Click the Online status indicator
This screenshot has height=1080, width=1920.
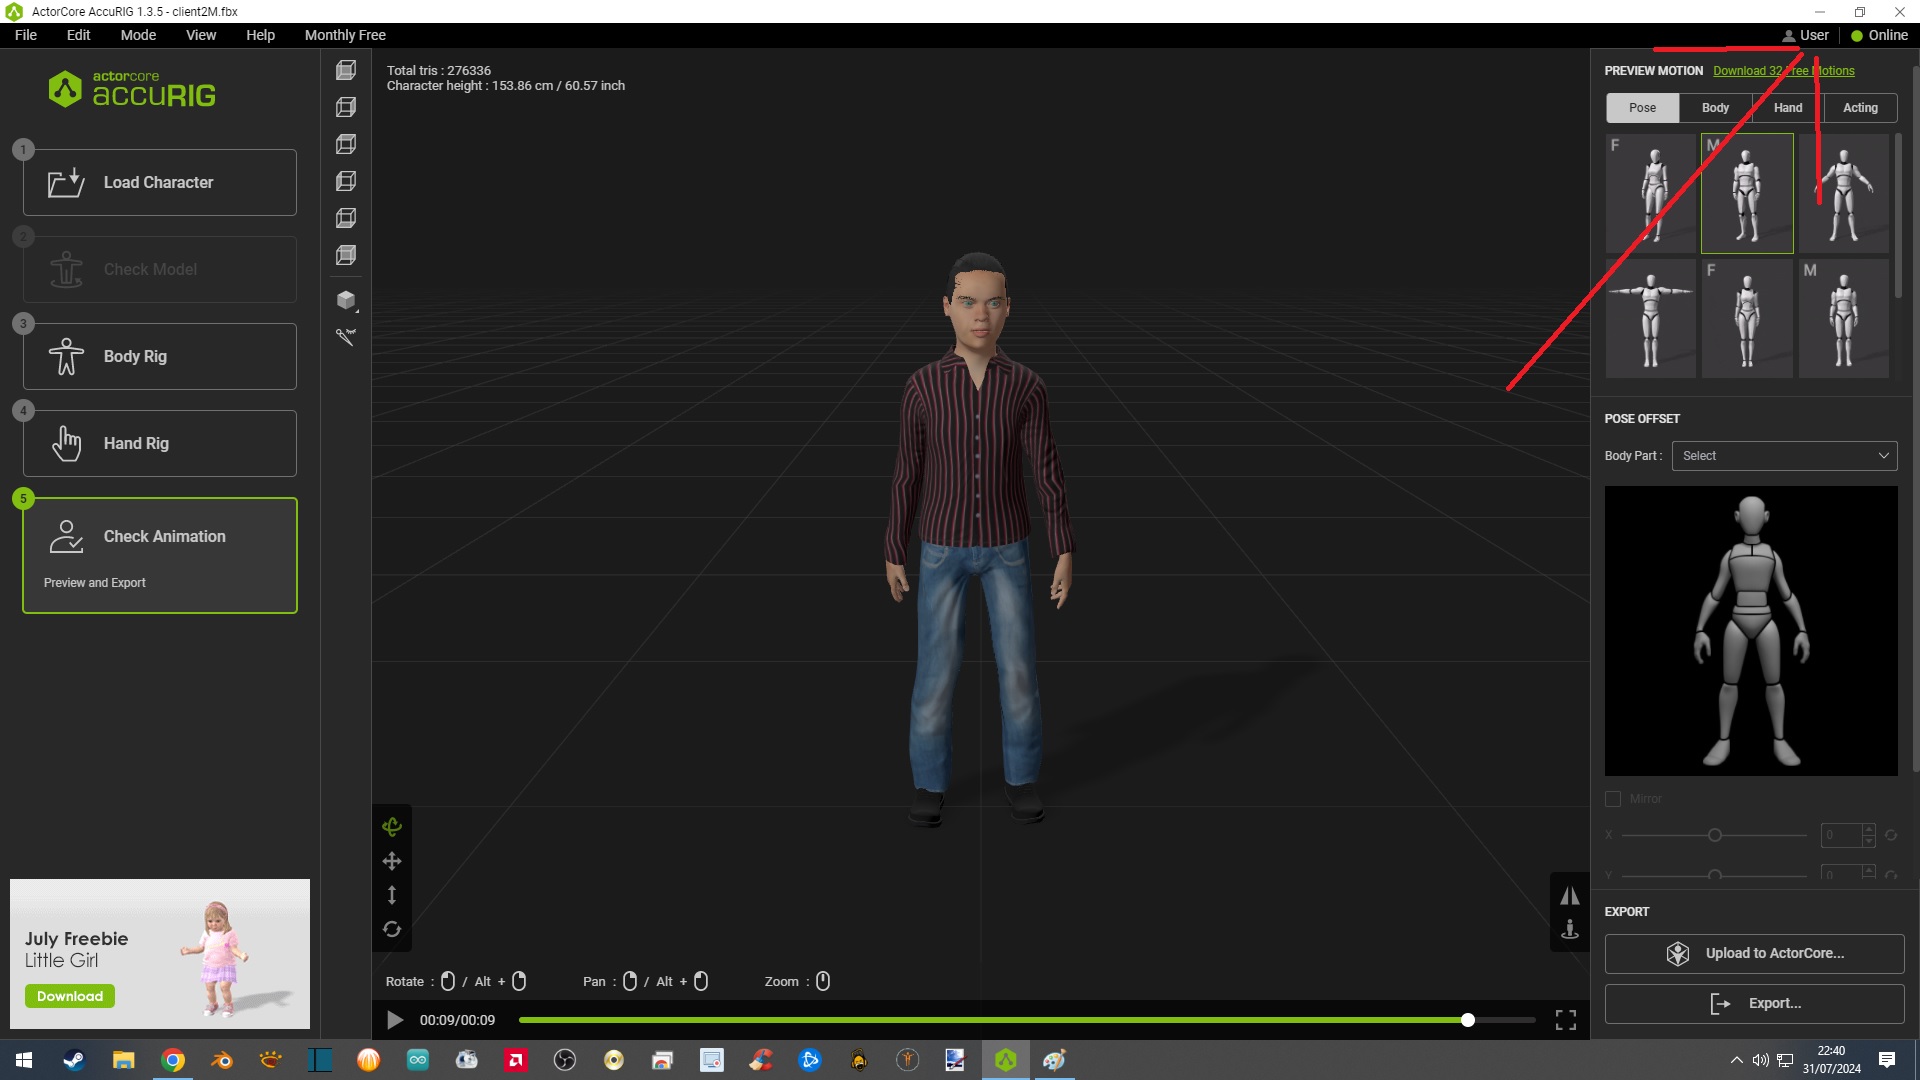pos(1879,35)
